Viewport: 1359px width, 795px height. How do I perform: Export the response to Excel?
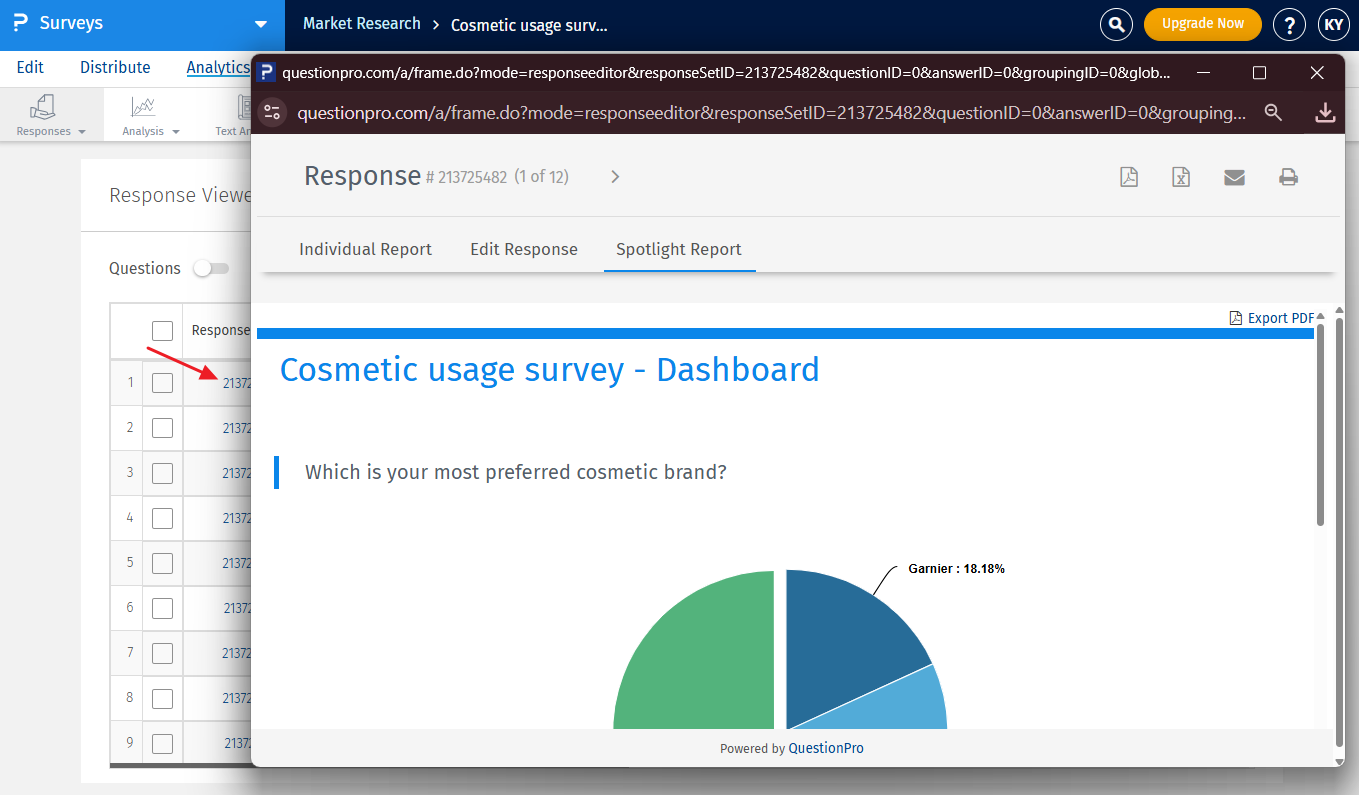pos(1181,177)
